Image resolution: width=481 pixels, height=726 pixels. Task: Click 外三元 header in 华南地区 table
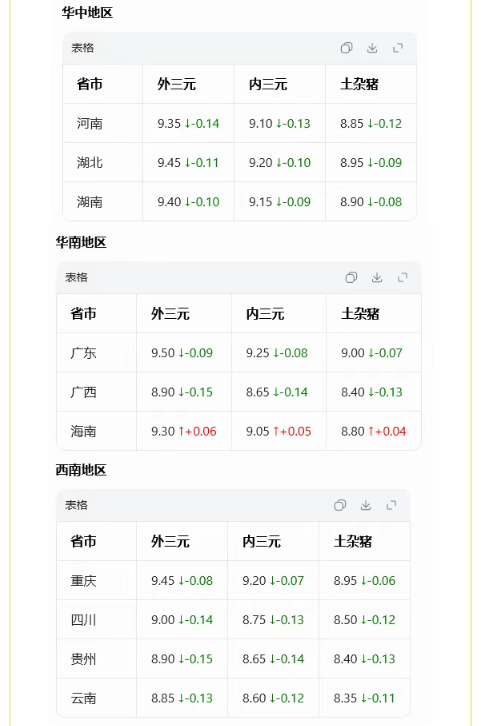[170, 314]
